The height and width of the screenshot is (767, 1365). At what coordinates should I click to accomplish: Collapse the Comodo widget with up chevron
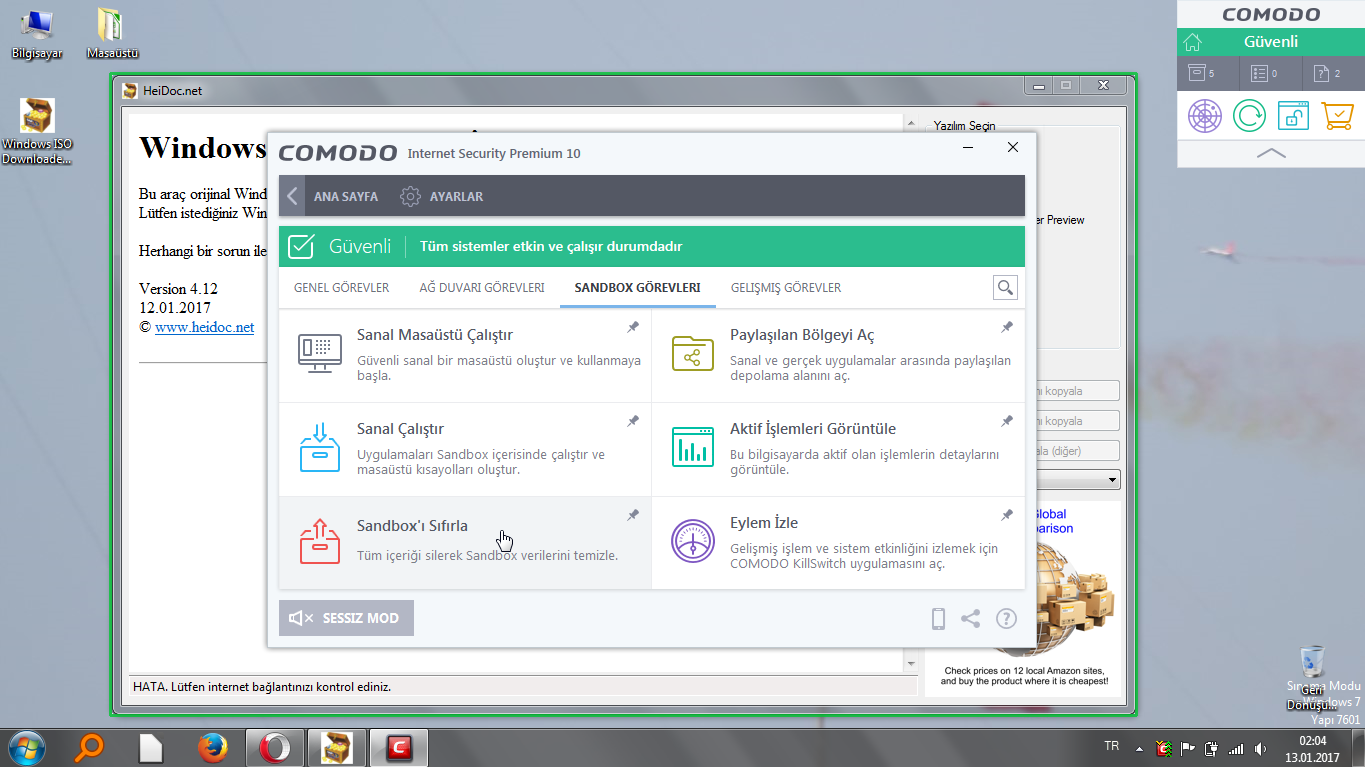pyautogui.click(x=1271, y=153)
